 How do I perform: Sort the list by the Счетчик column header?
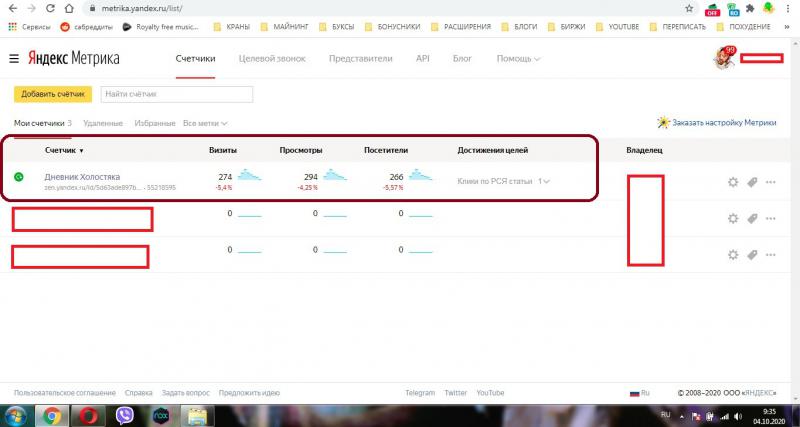click(64, 150)
